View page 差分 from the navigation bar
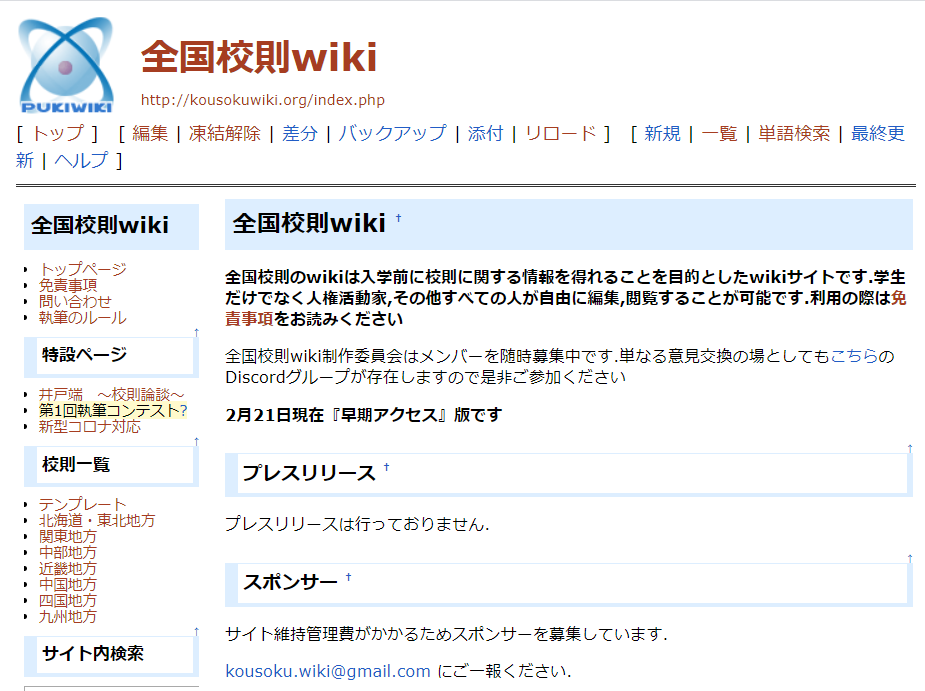This screenshot has height=691, width=925. [300, 134]
